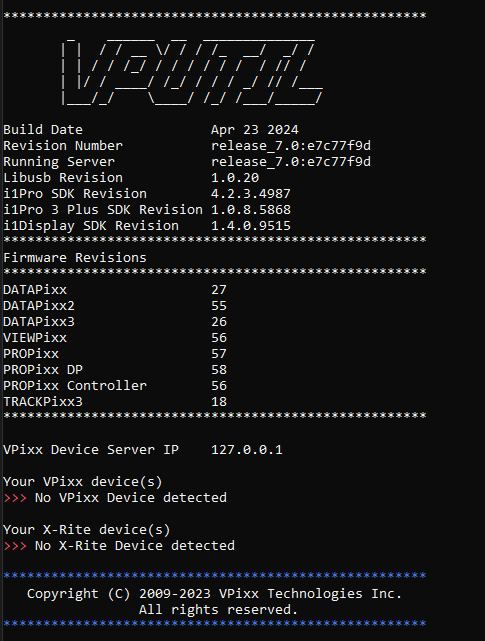Screen dimensions: 485x641
Task: Click the TRACKPixx3 firmware value 18
Action: pyautogui.click(x=219, y=401)
